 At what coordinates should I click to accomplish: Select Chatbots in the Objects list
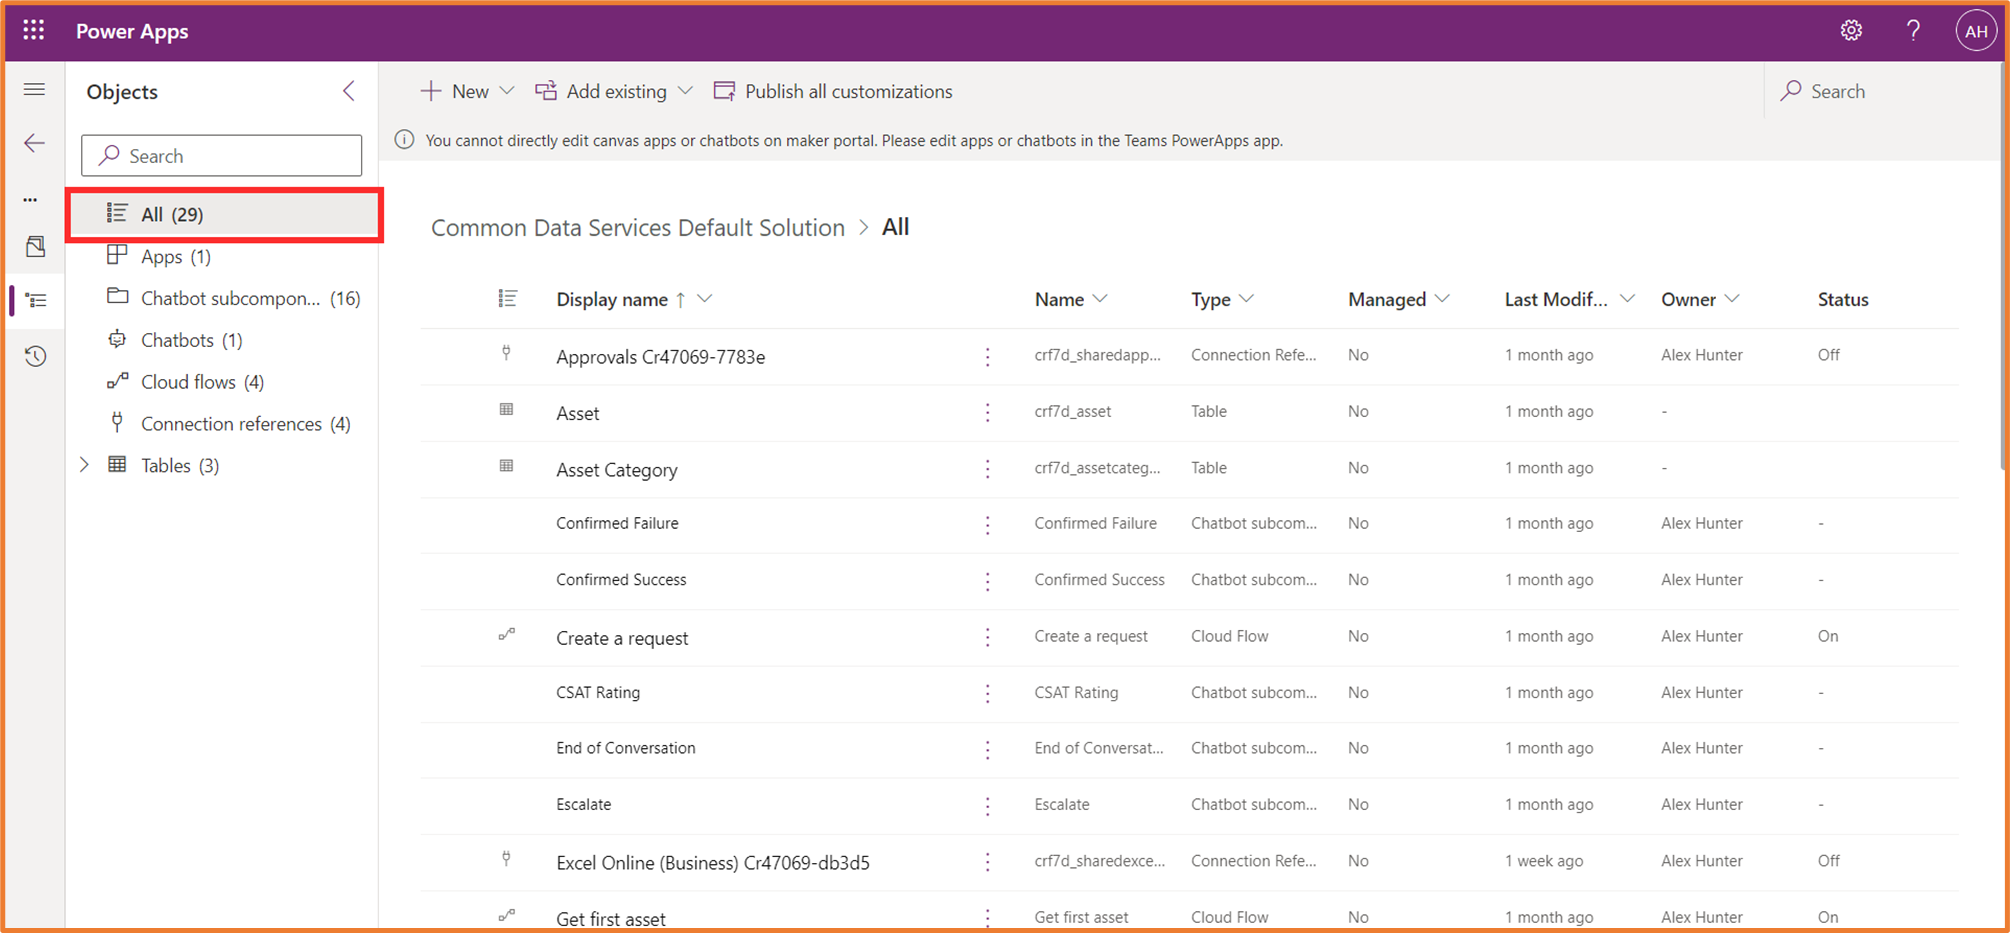coord(178,340)
